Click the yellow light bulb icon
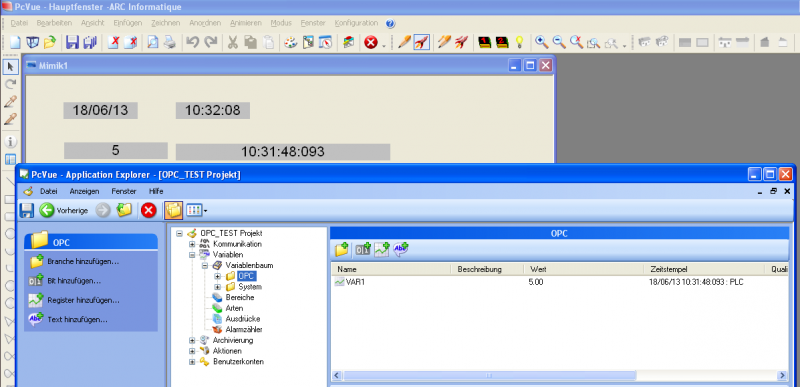800x387 pixels. 519,42
